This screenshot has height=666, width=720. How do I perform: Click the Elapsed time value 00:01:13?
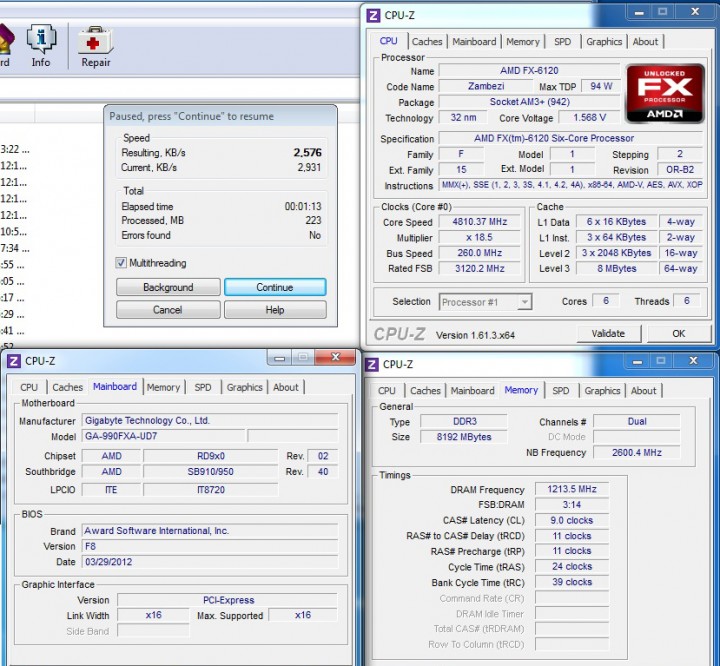point(303,206)
